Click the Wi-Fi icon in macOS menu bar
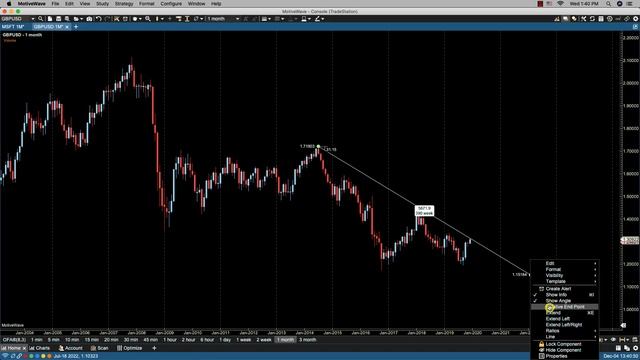640x360 pixels. [x=560, y=4]
